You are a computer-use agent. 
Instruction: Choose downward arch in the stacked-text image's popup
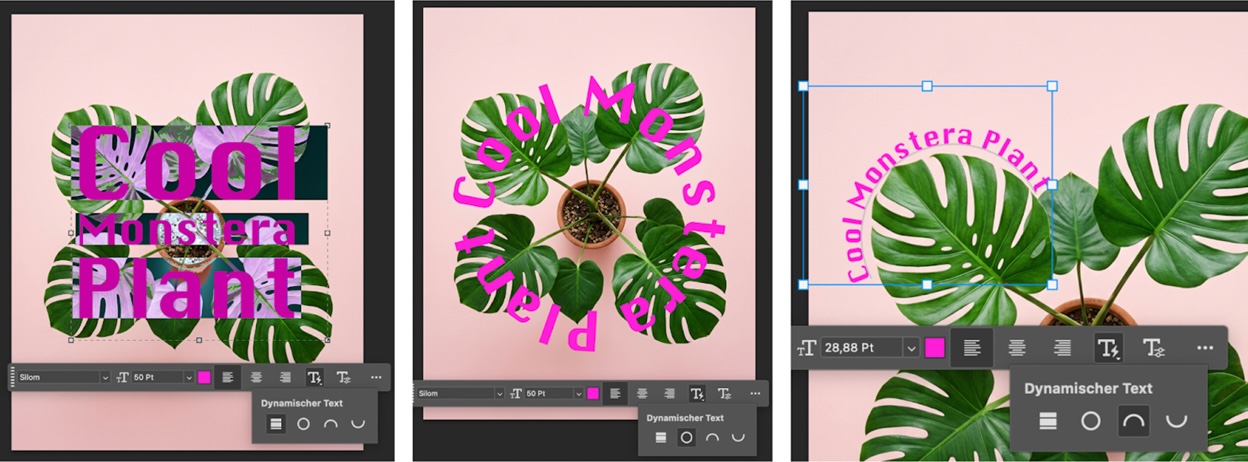(x=357, y=424)
